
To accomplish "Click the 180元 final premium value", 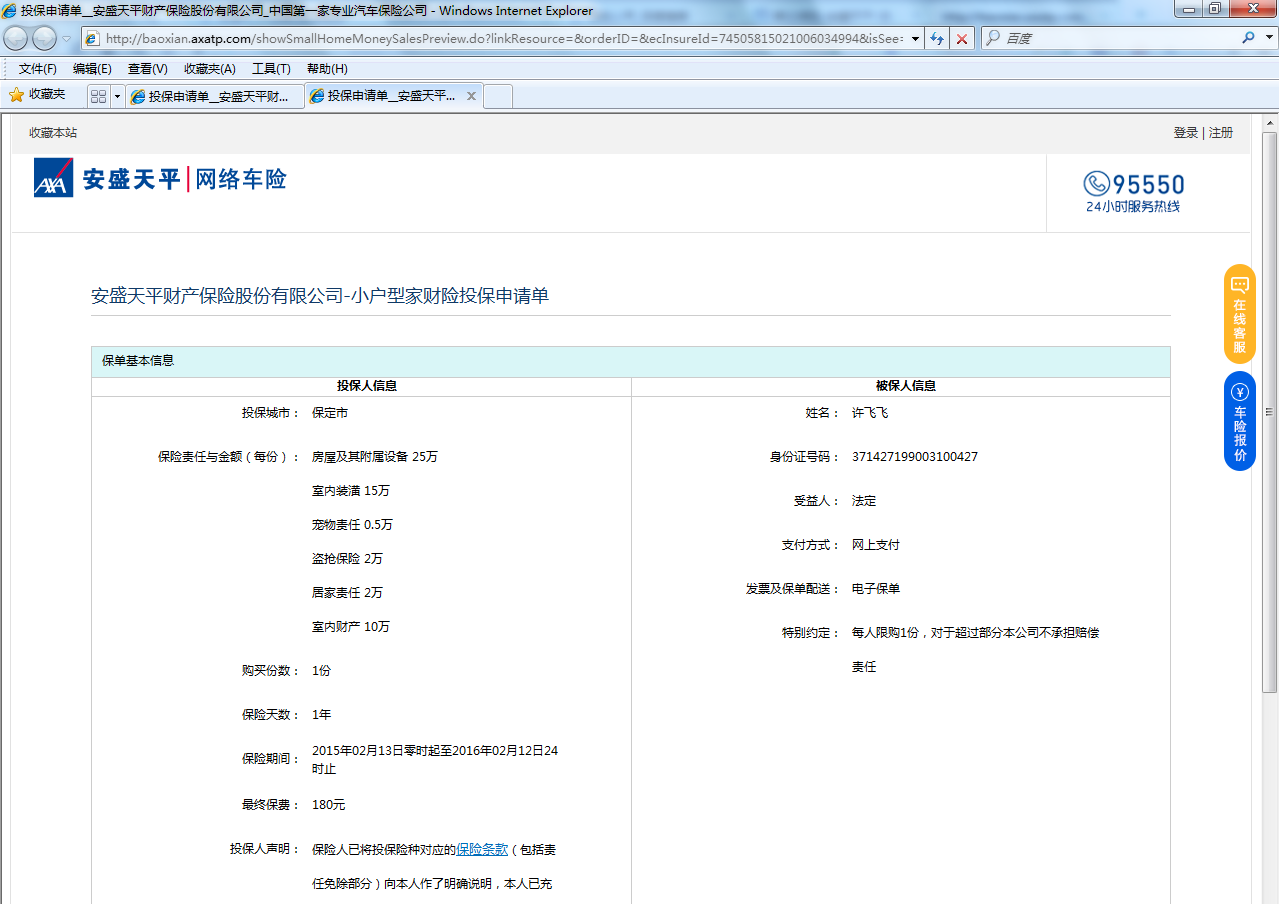I will (x=329, y=805).
